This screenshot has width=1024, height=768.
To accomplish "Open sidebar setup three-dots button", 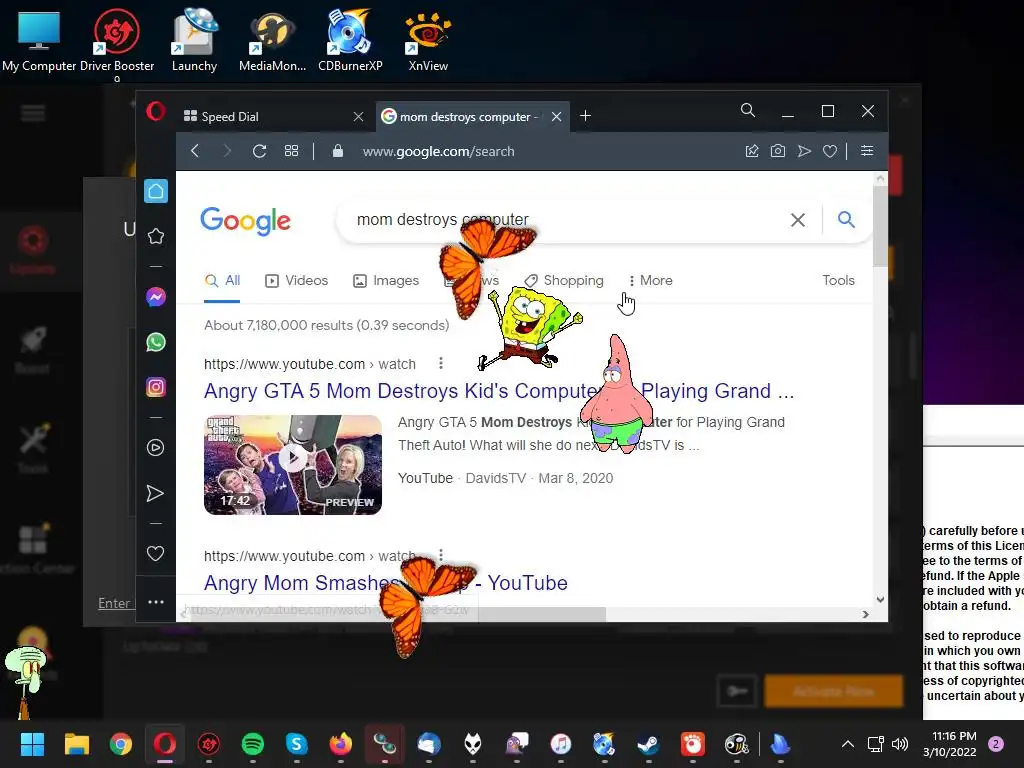I will pyautogui.click(x=156, y=602).
